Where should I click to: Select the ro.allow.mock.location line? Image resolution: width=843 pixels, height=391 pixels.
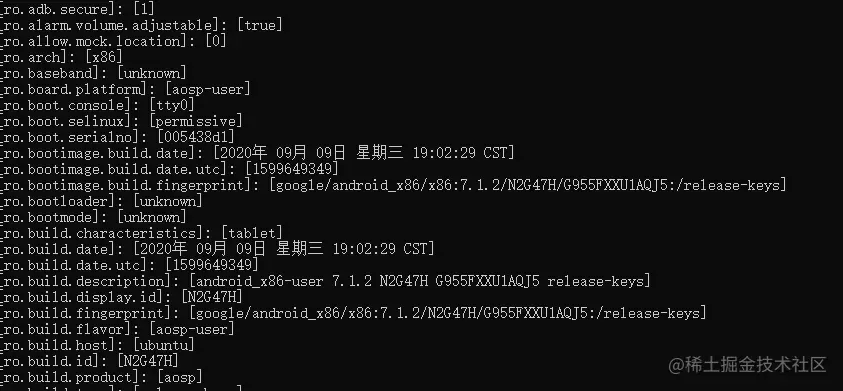(x=113, y=41)
